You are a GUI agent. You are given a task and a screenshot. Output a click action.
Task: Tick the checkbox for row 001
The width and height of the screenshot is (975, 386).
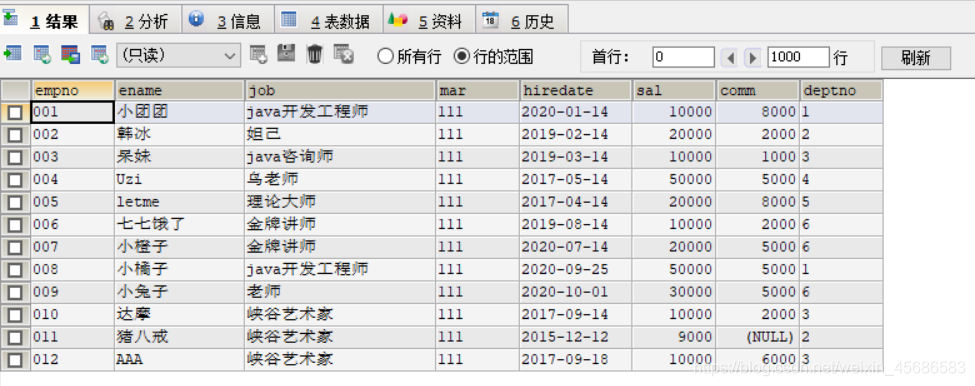click(15, 113)
